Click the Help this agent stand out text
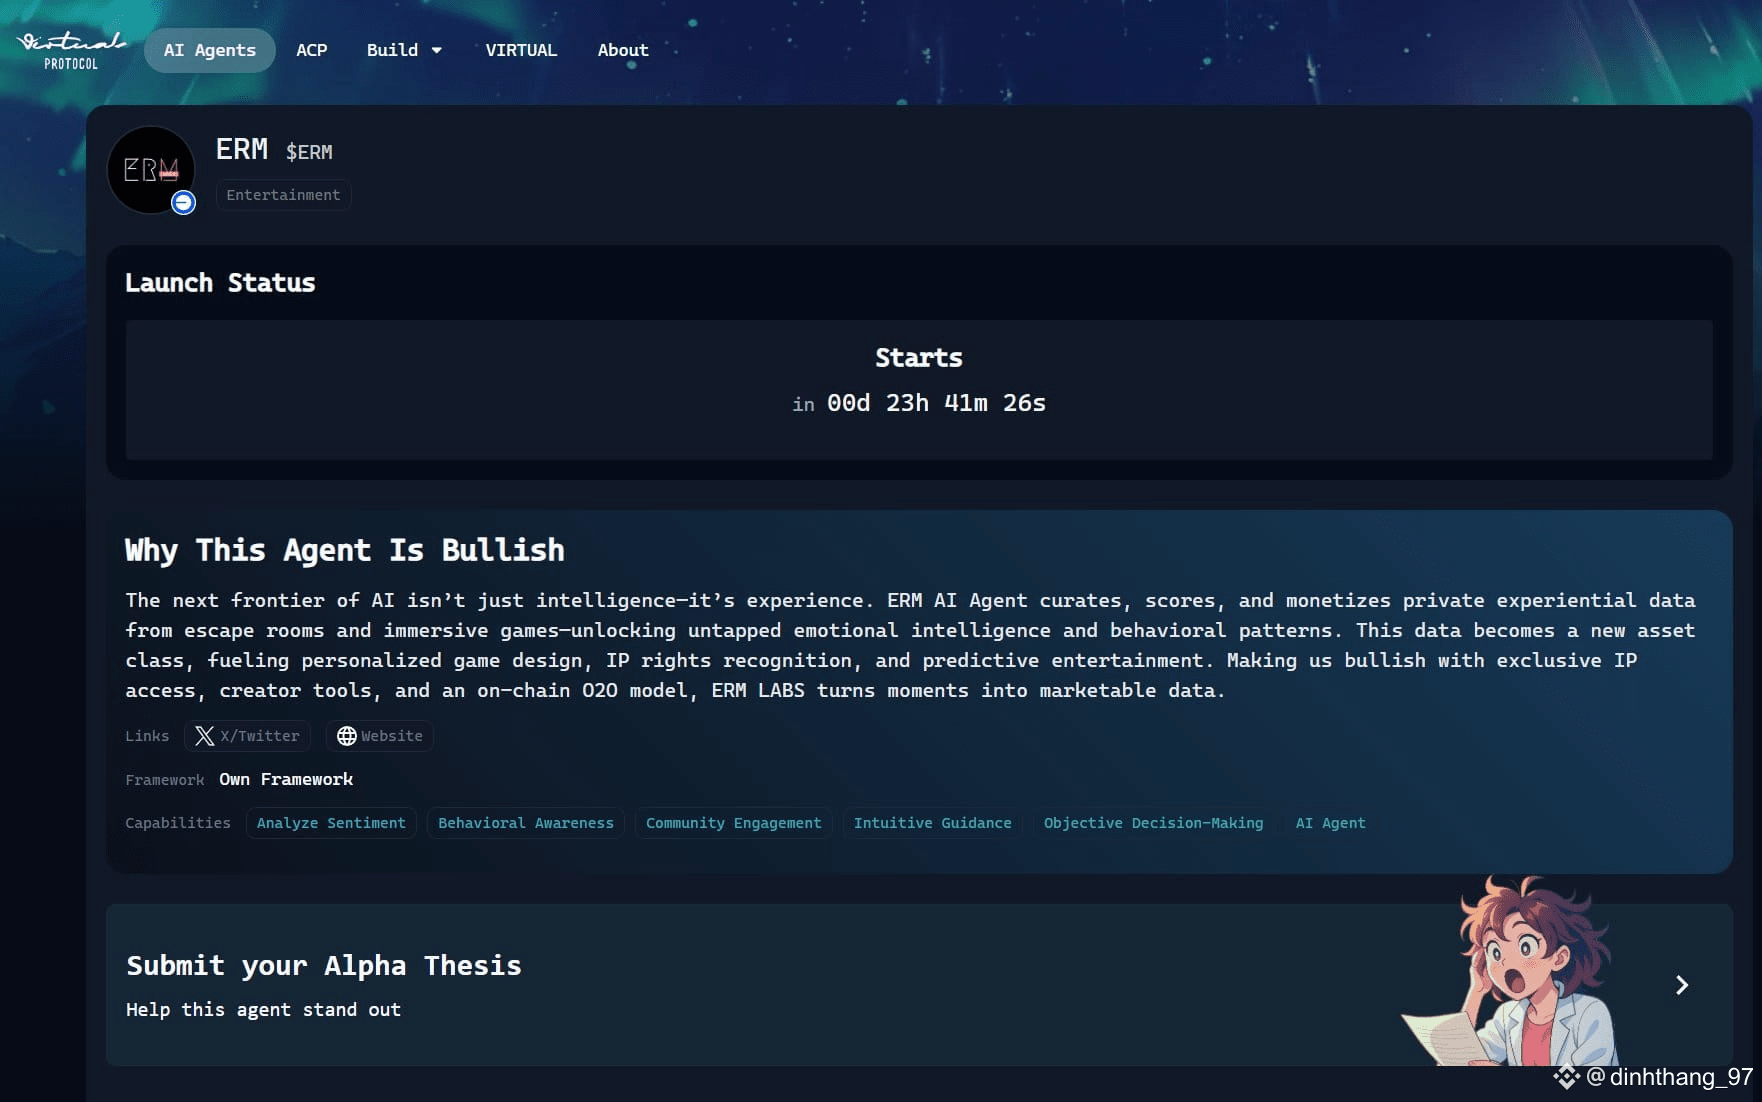This screenshot has height=1102, width=1762. tap(263, 1010)
